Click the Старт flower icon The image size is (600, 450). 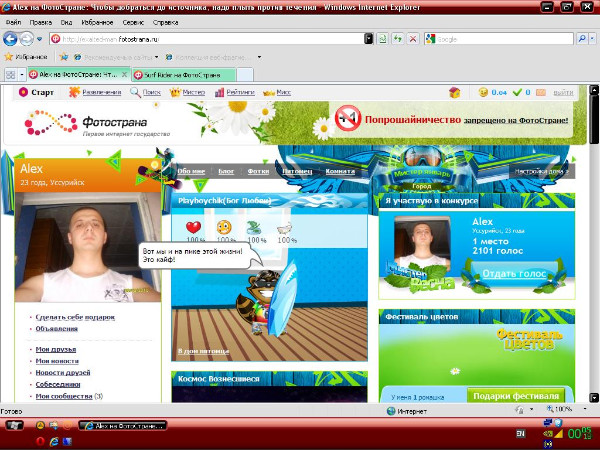click(x=23, y=92)
